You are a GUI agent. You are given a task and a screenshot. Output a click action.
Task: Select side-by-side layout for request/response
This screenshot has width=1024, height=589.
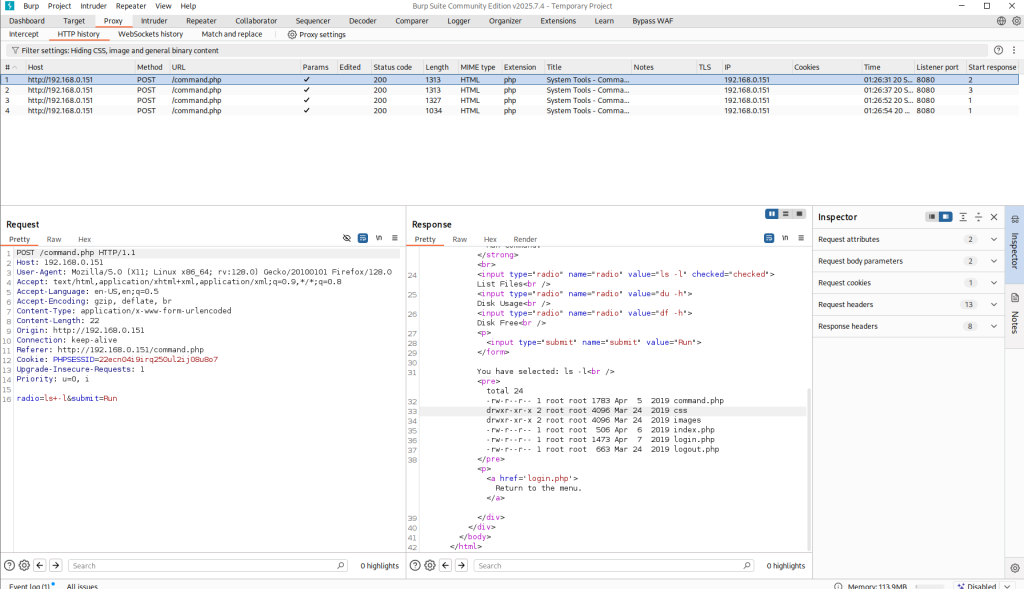[x=772, y=214]
